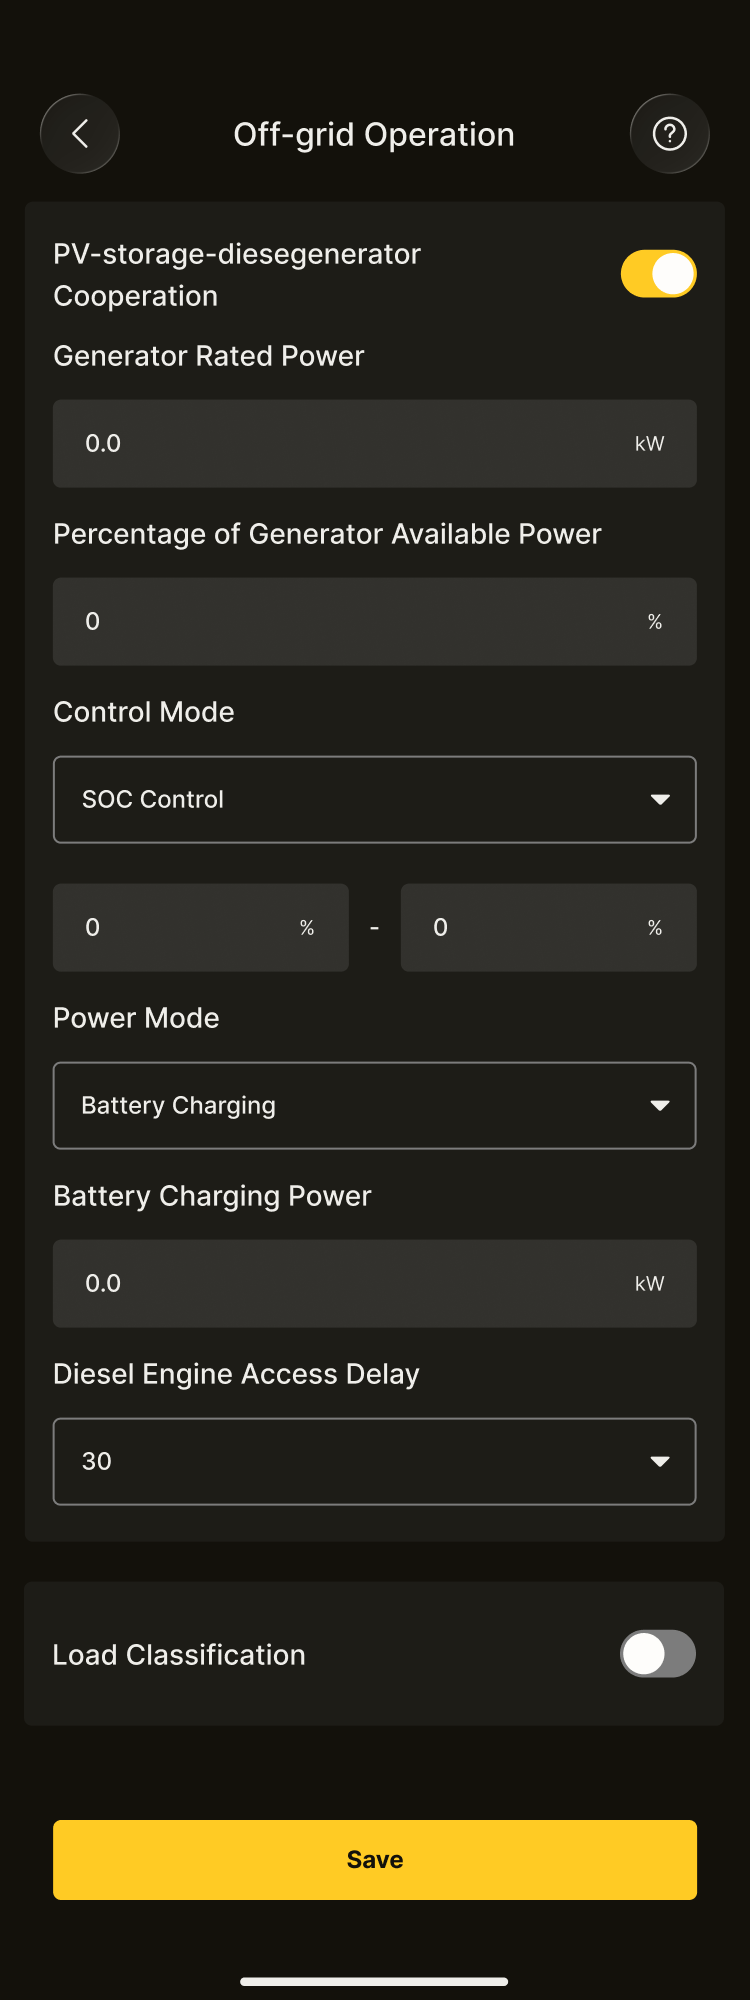Open the help question mark icon
Image resolution: width=750 pixels, height=2000 pixels.
[x=669, y=134]
